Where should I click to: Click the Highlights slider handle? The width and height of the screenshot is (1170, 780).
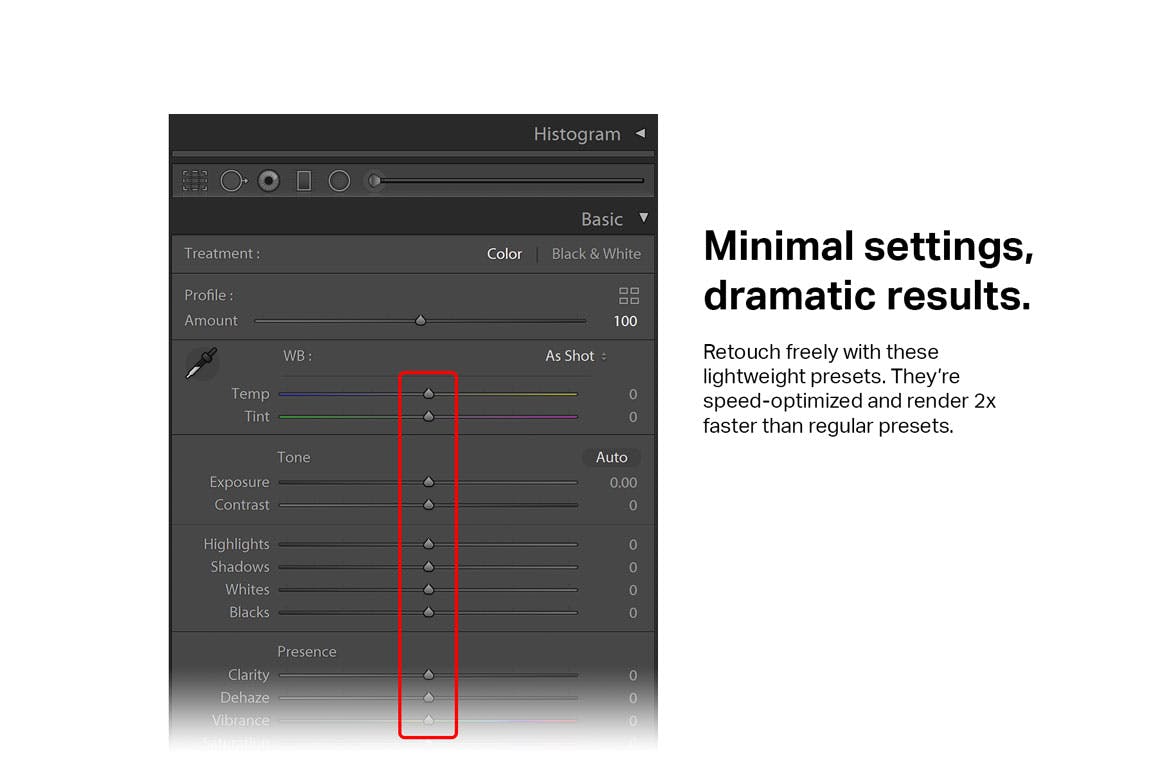point(428,544)
